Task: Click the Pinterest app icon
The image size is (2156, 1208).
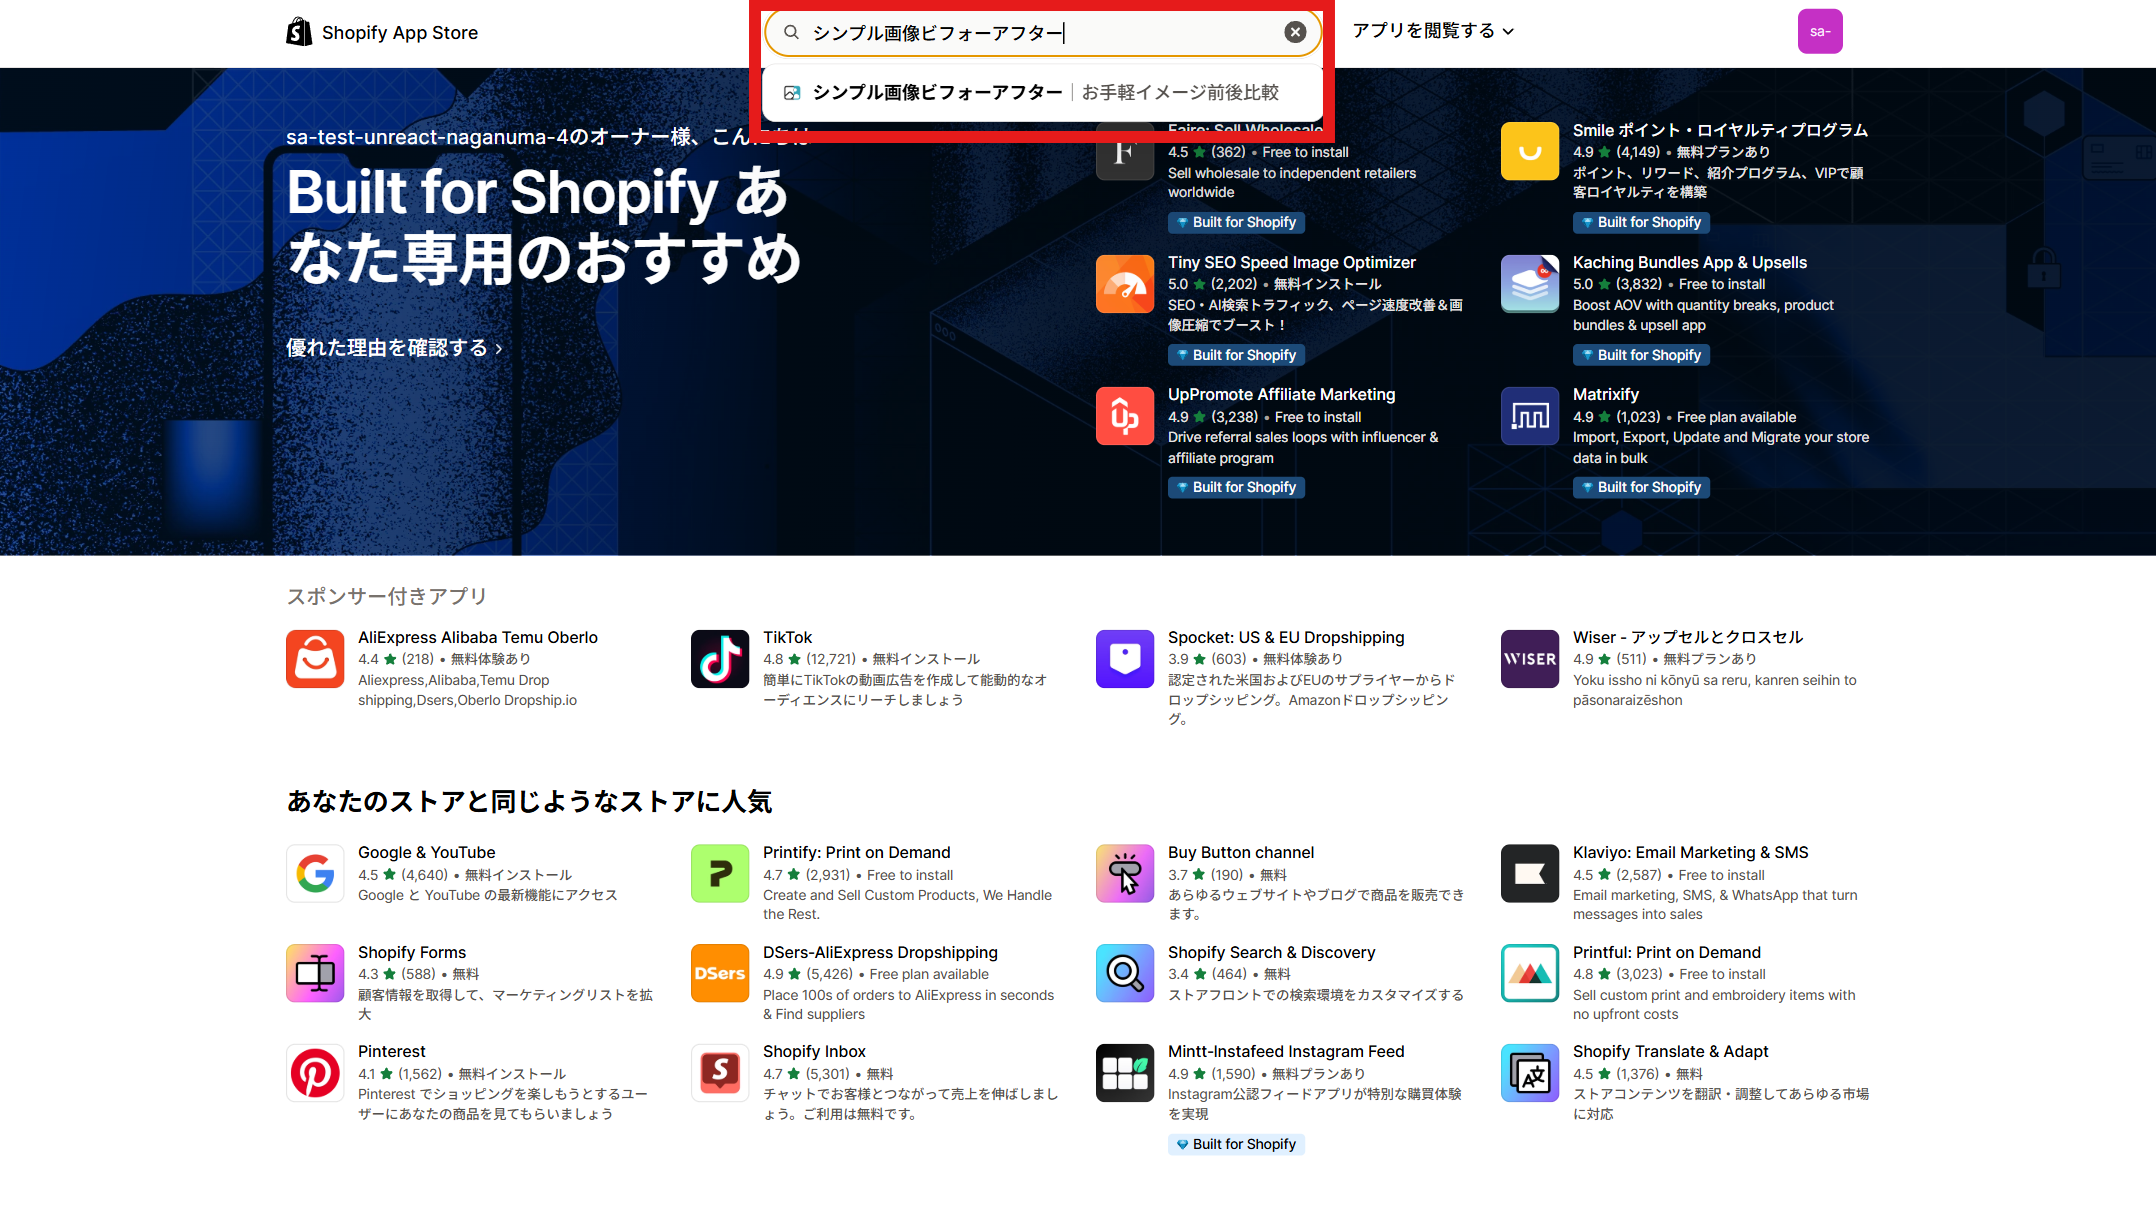Action: 314,1072
